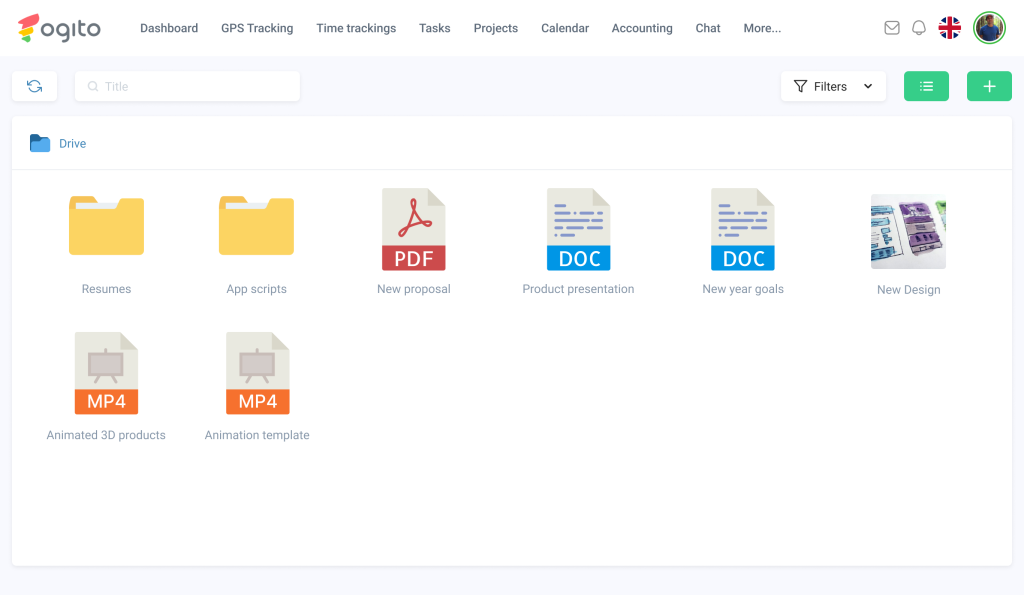Click the UK flag language selector
Image resolution: width=1024 pixels, height=595 pixels.
[x=950, y=28]
